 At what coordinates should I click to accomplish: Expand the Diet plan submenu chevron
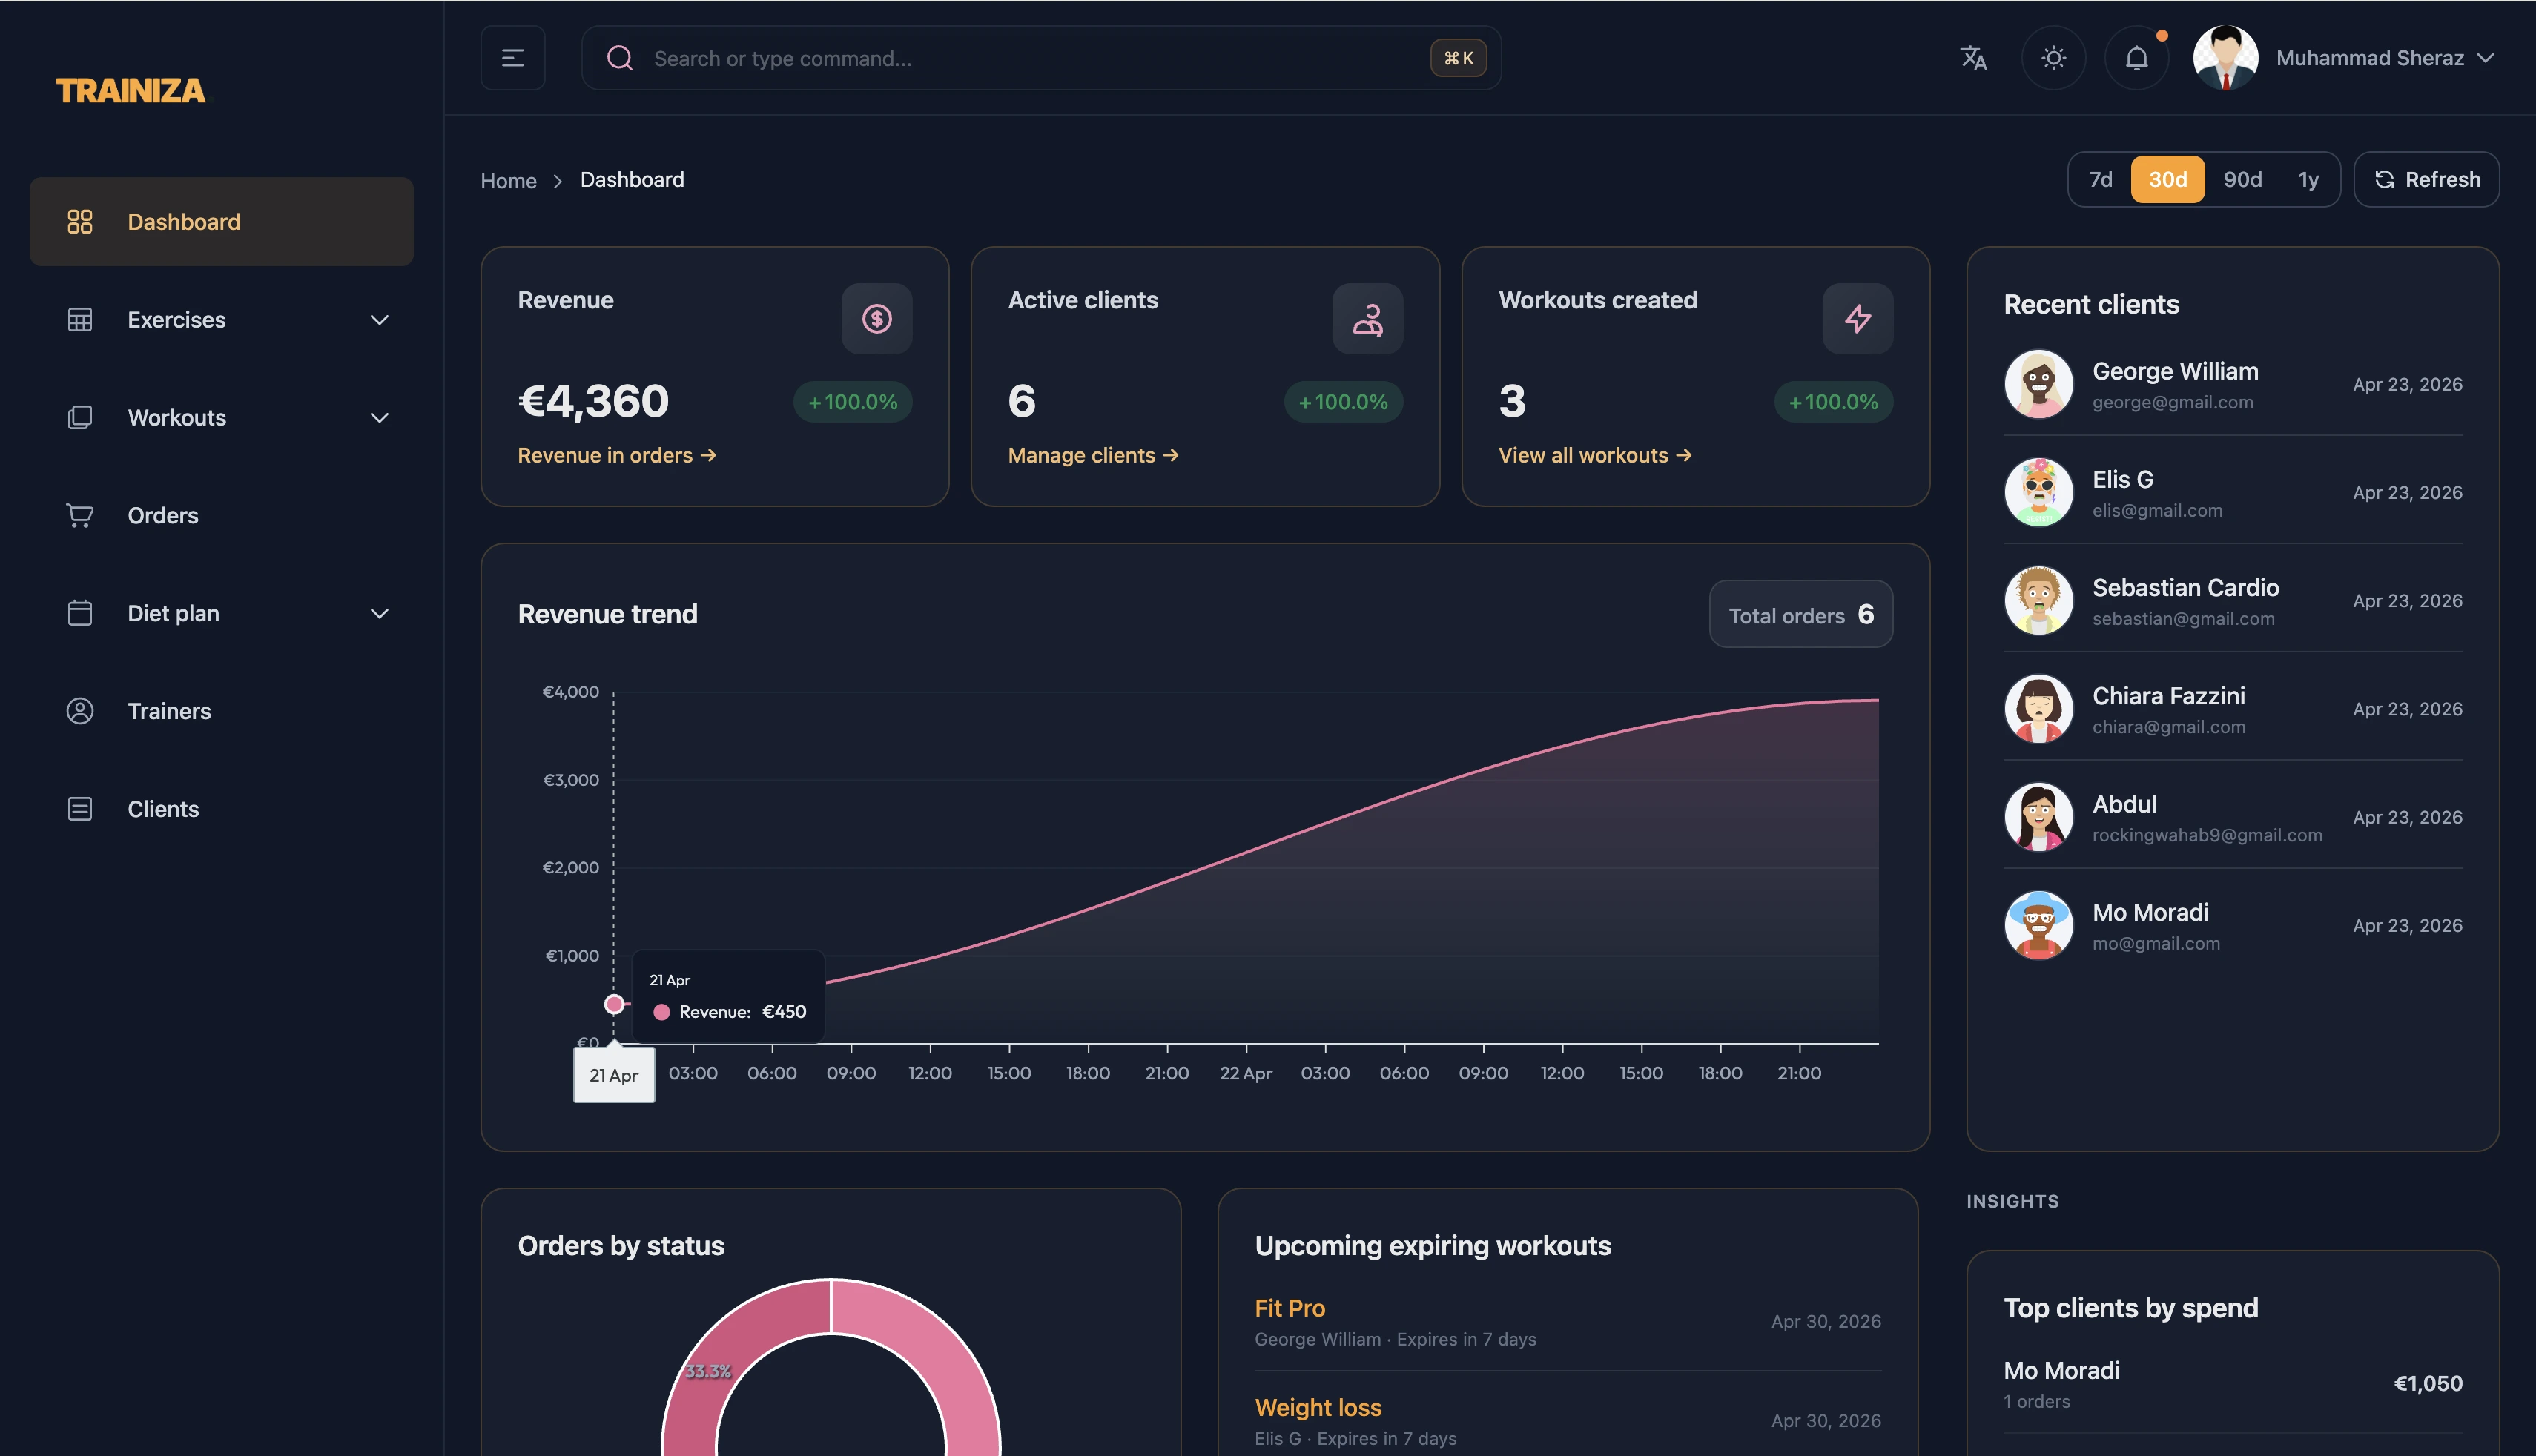[380, 613]
